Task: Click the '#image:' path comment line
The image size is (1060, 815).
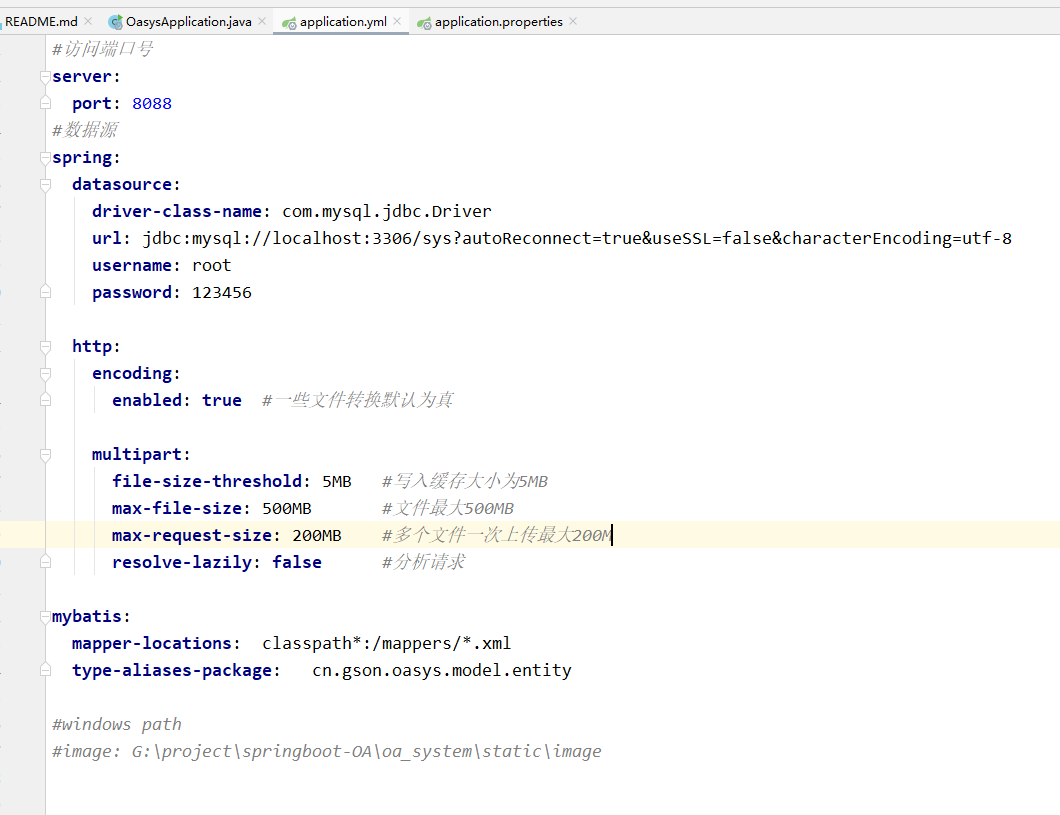Action: click(x=327, y=751)
